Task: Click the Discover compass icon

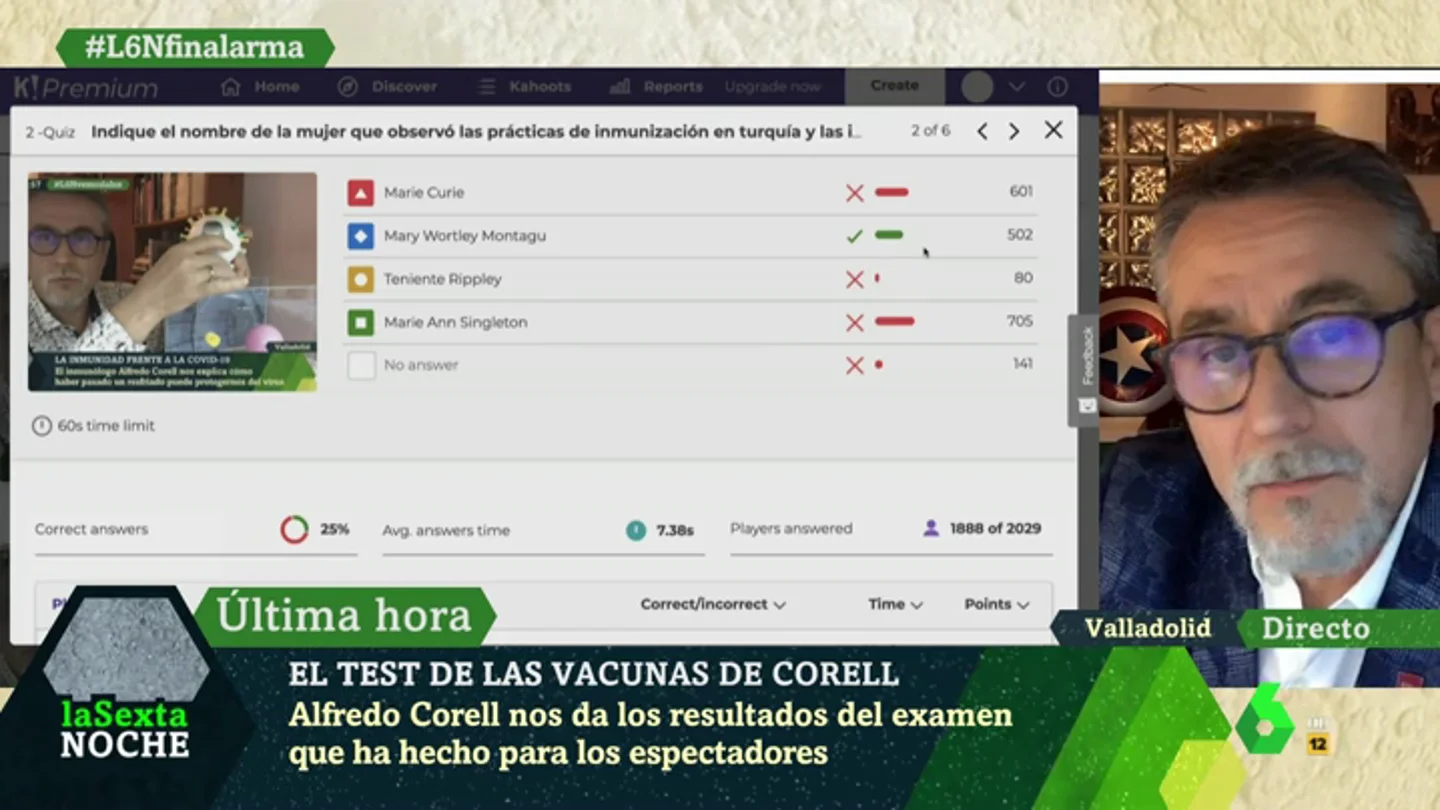Action: click(348, 87)
